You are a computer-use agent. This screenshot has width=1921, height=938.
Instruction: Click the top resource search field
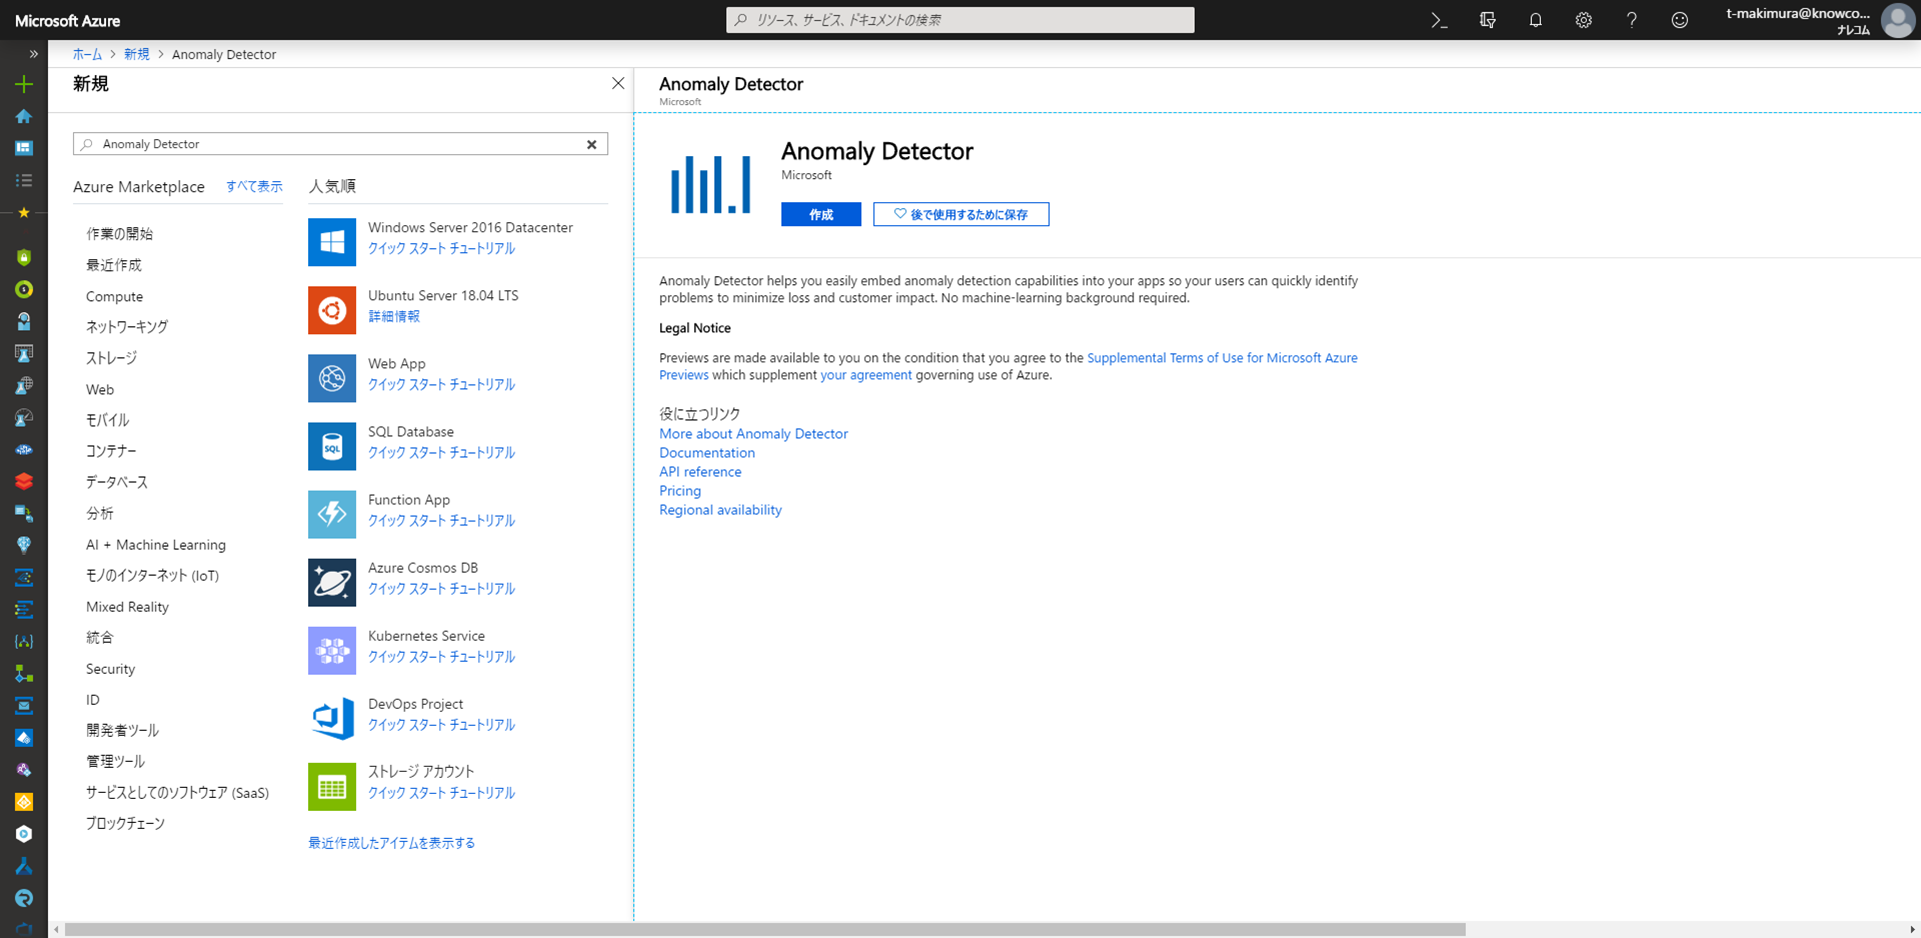click(x=960, y=20)
